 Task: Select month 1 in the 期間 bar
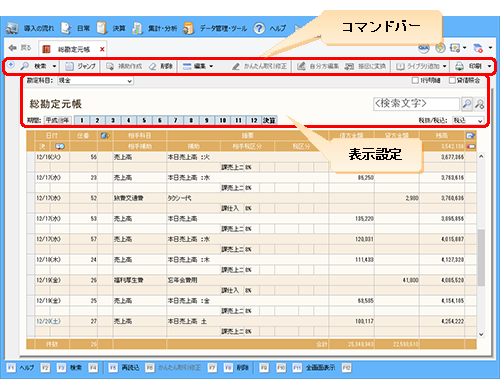tap(82, 120)
